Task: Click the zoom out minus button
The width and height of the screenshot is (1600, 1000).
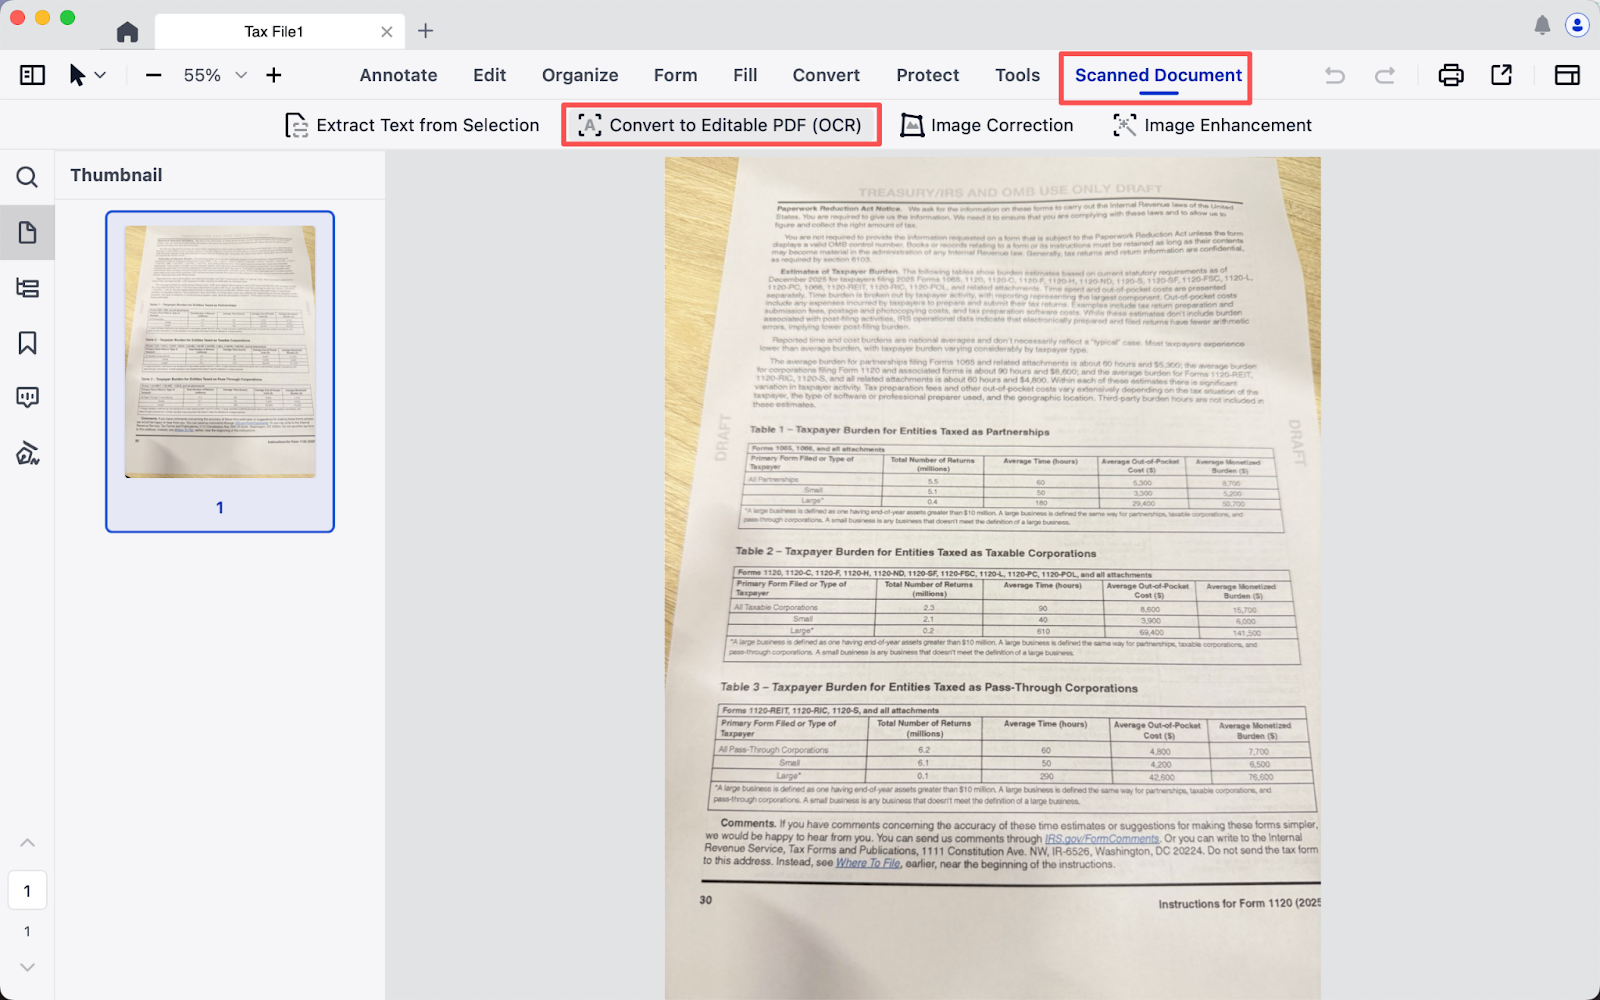Action: click(x=153, y=75)
